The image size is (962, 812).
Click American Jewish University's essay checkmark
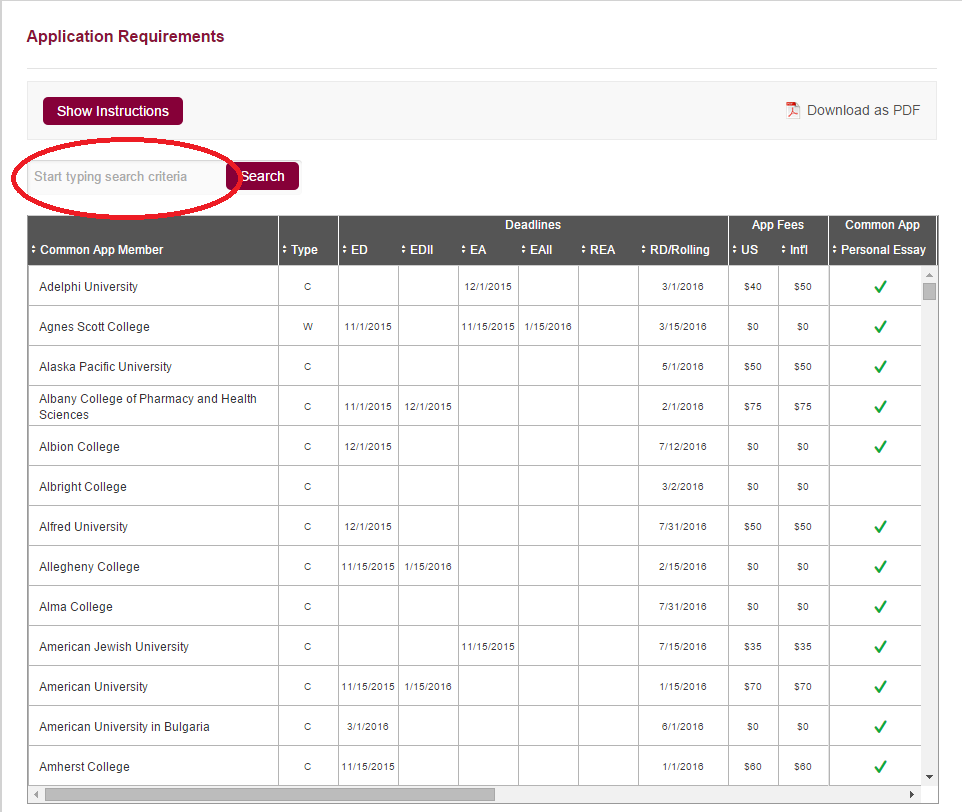click(880, 646)
